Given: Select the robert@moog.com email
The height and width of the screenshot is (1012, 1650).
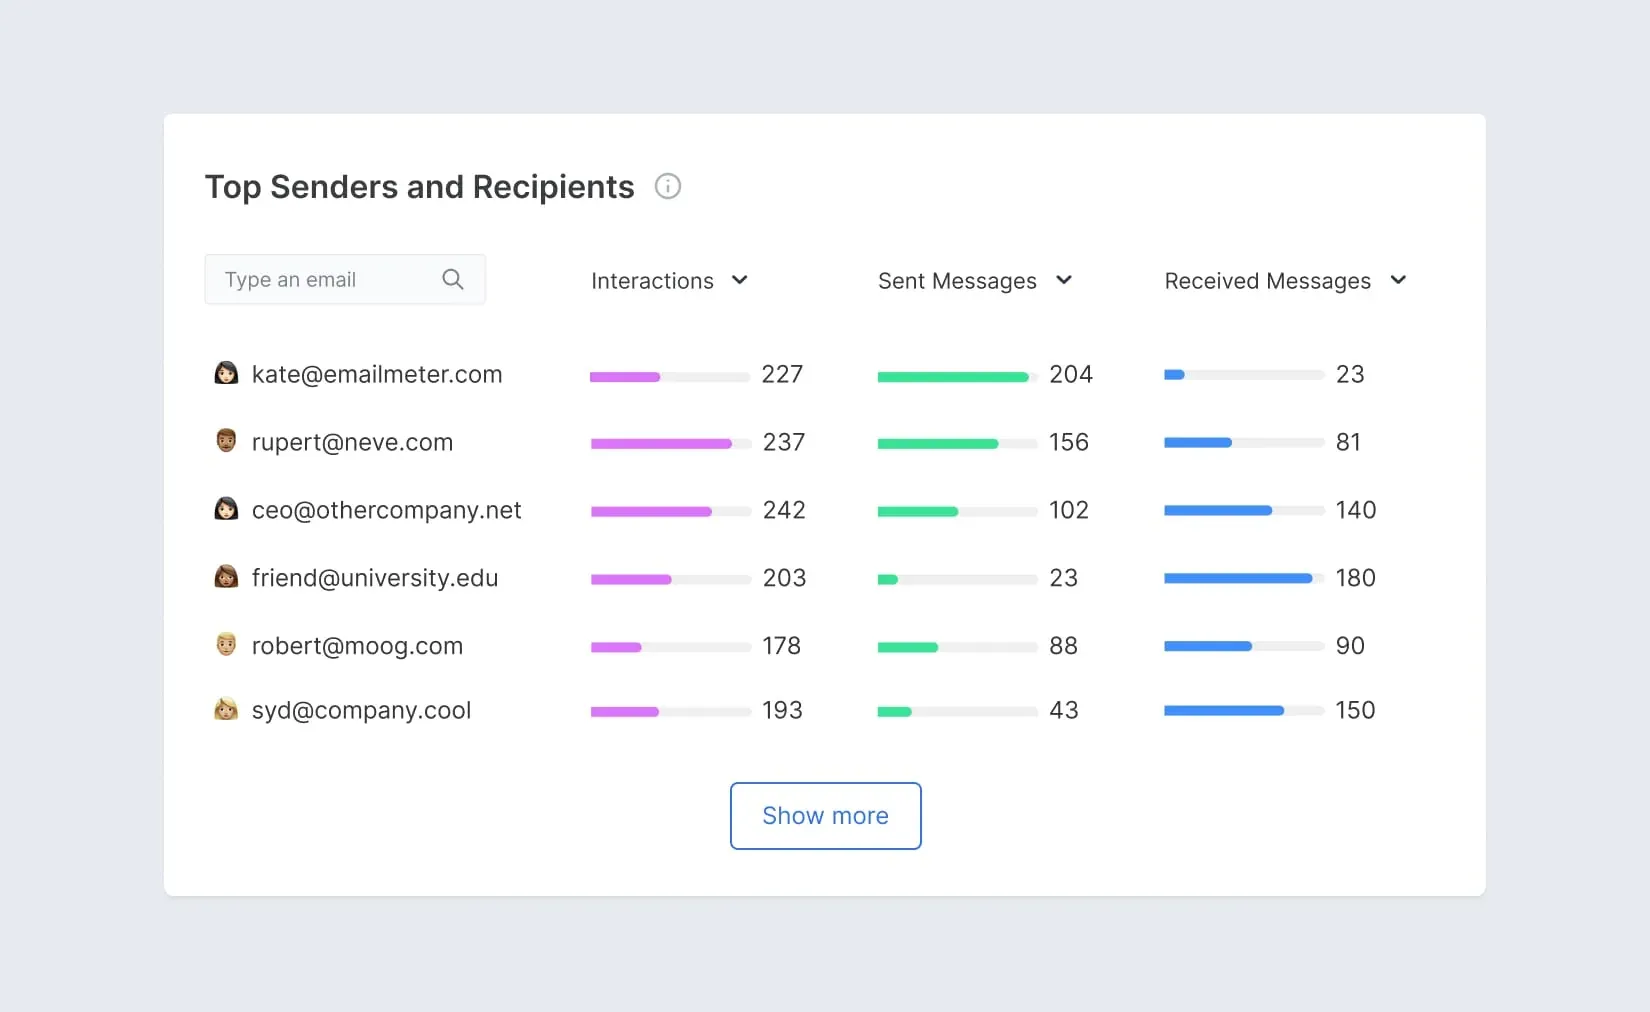Looking at the screenshot, I should (357, 646).
